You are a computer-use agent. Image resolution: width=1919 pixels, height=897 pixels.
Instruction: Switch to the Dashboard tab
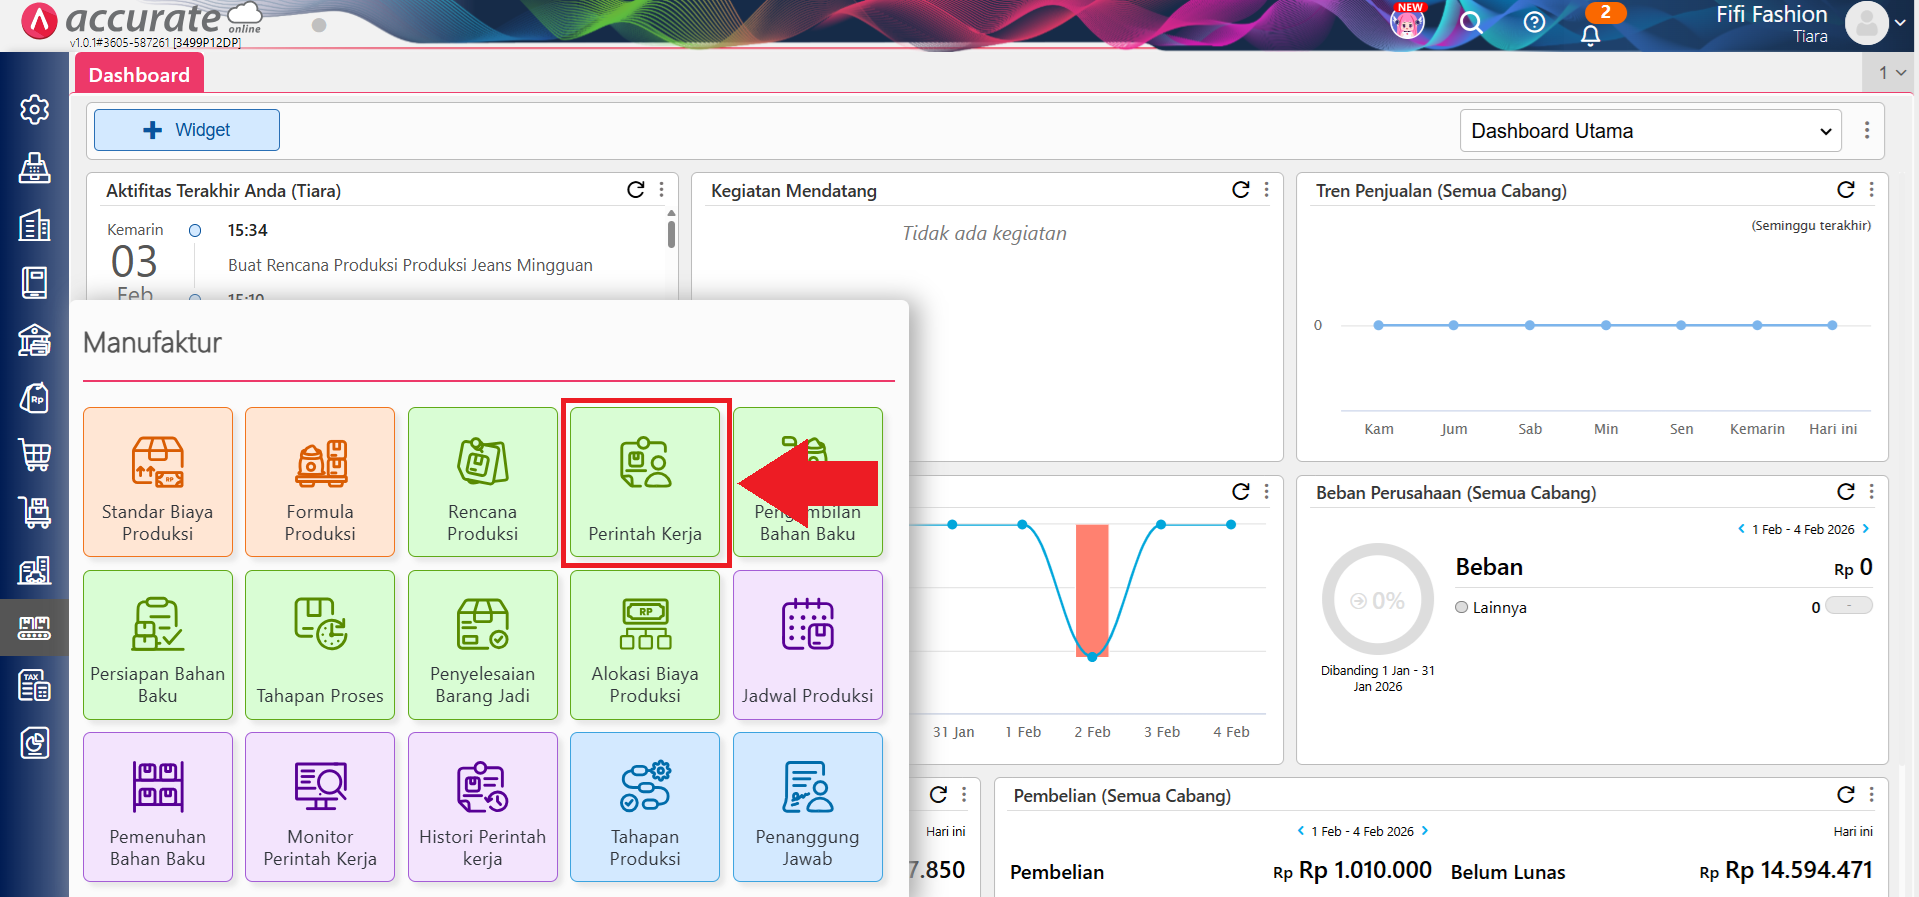(139, 75)
